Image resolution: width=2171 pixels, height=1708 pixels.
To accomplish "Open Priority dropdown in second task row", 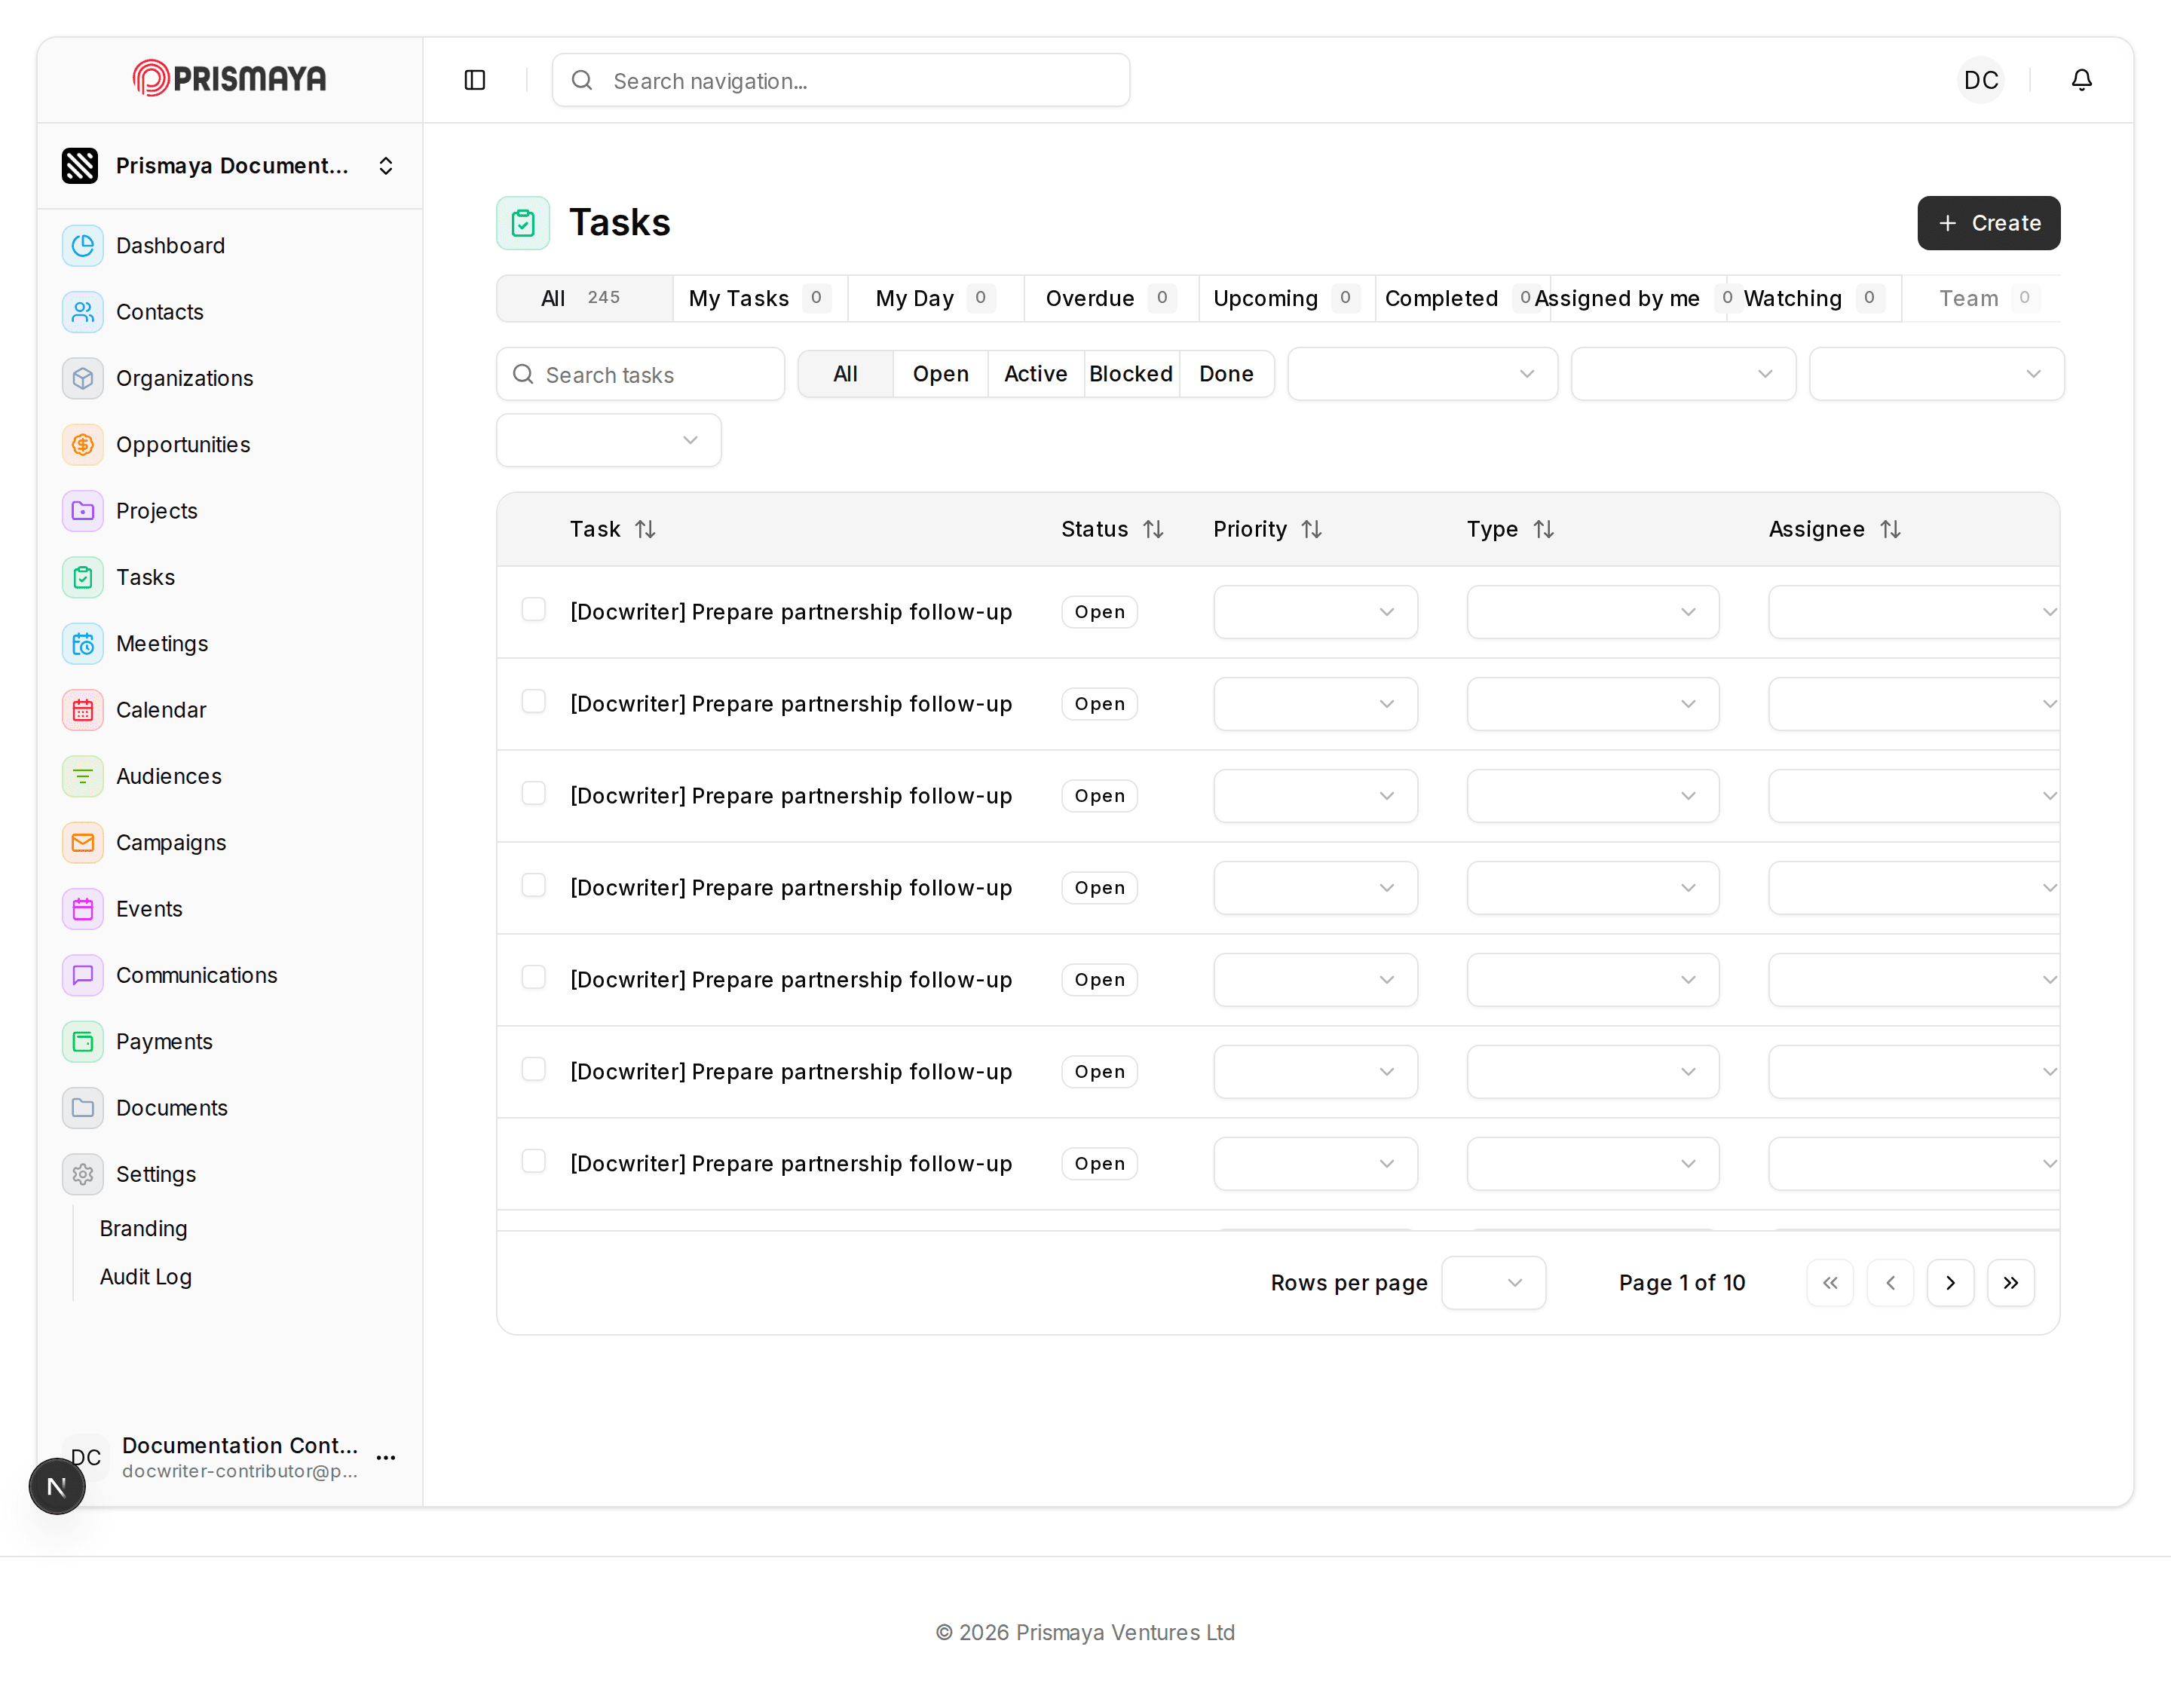I will (1315, 704).
